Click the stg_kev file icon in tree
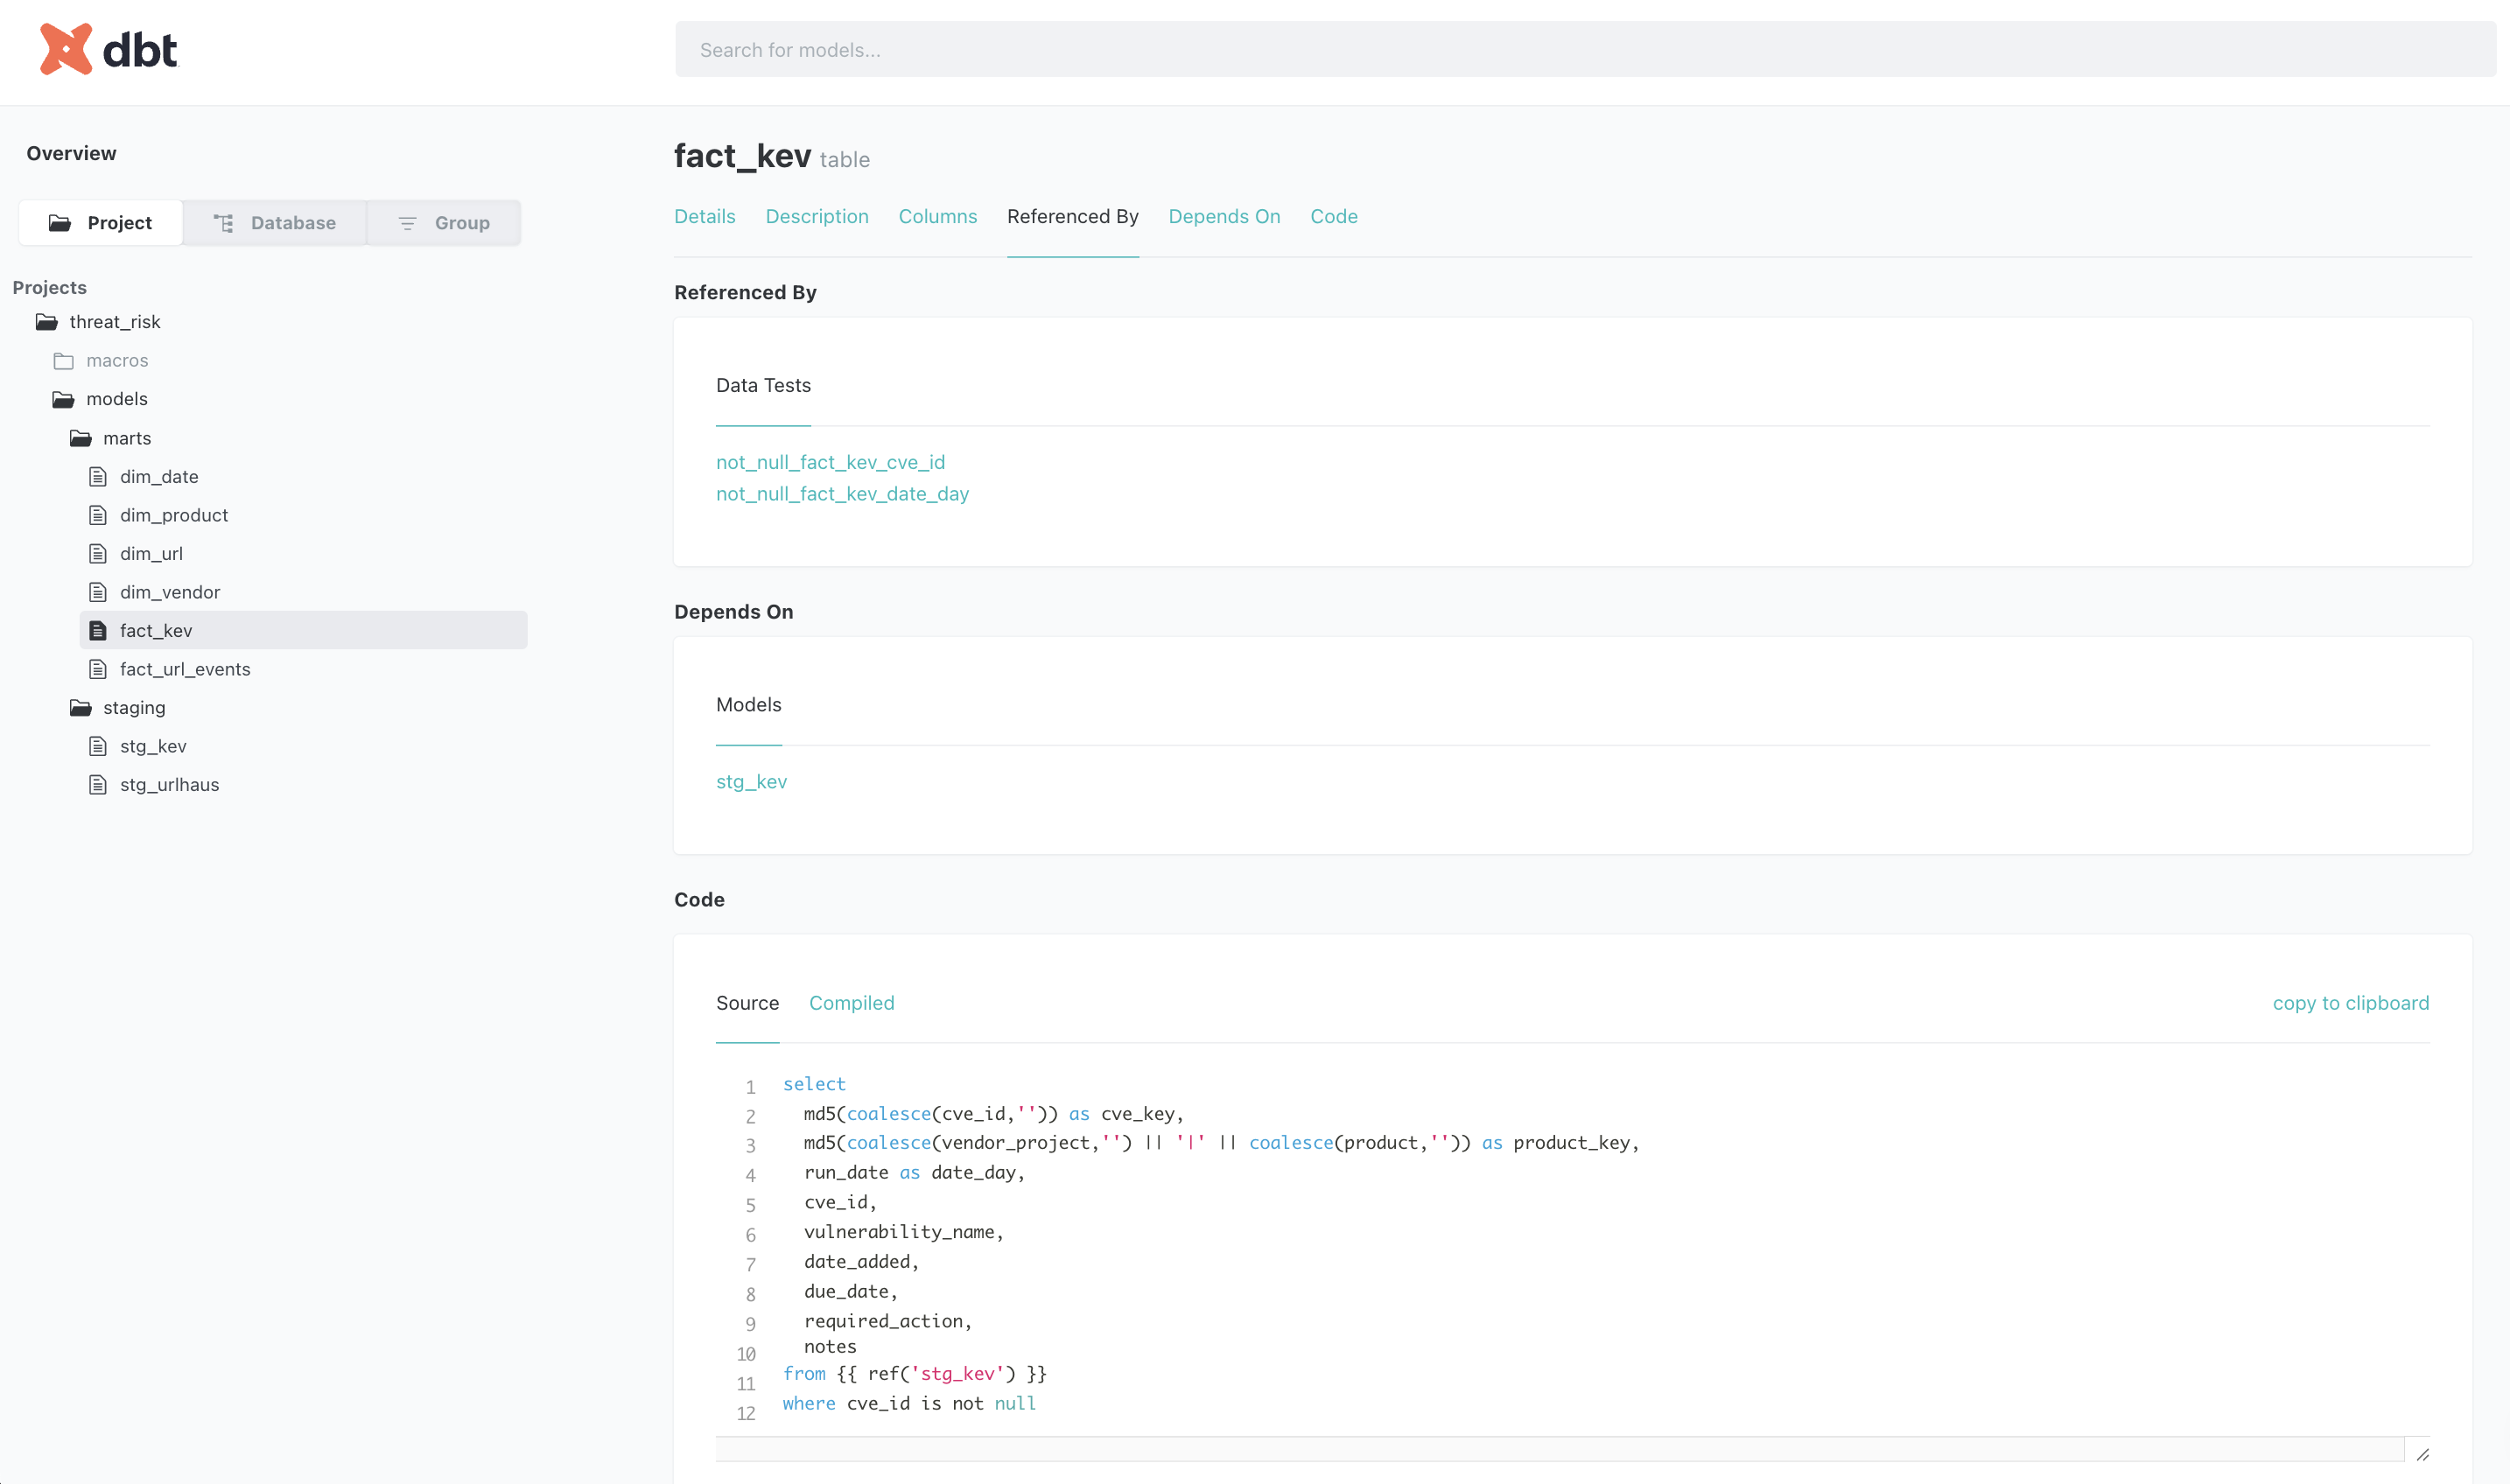Screen dimensions: 2510x1484 [98, 746]
